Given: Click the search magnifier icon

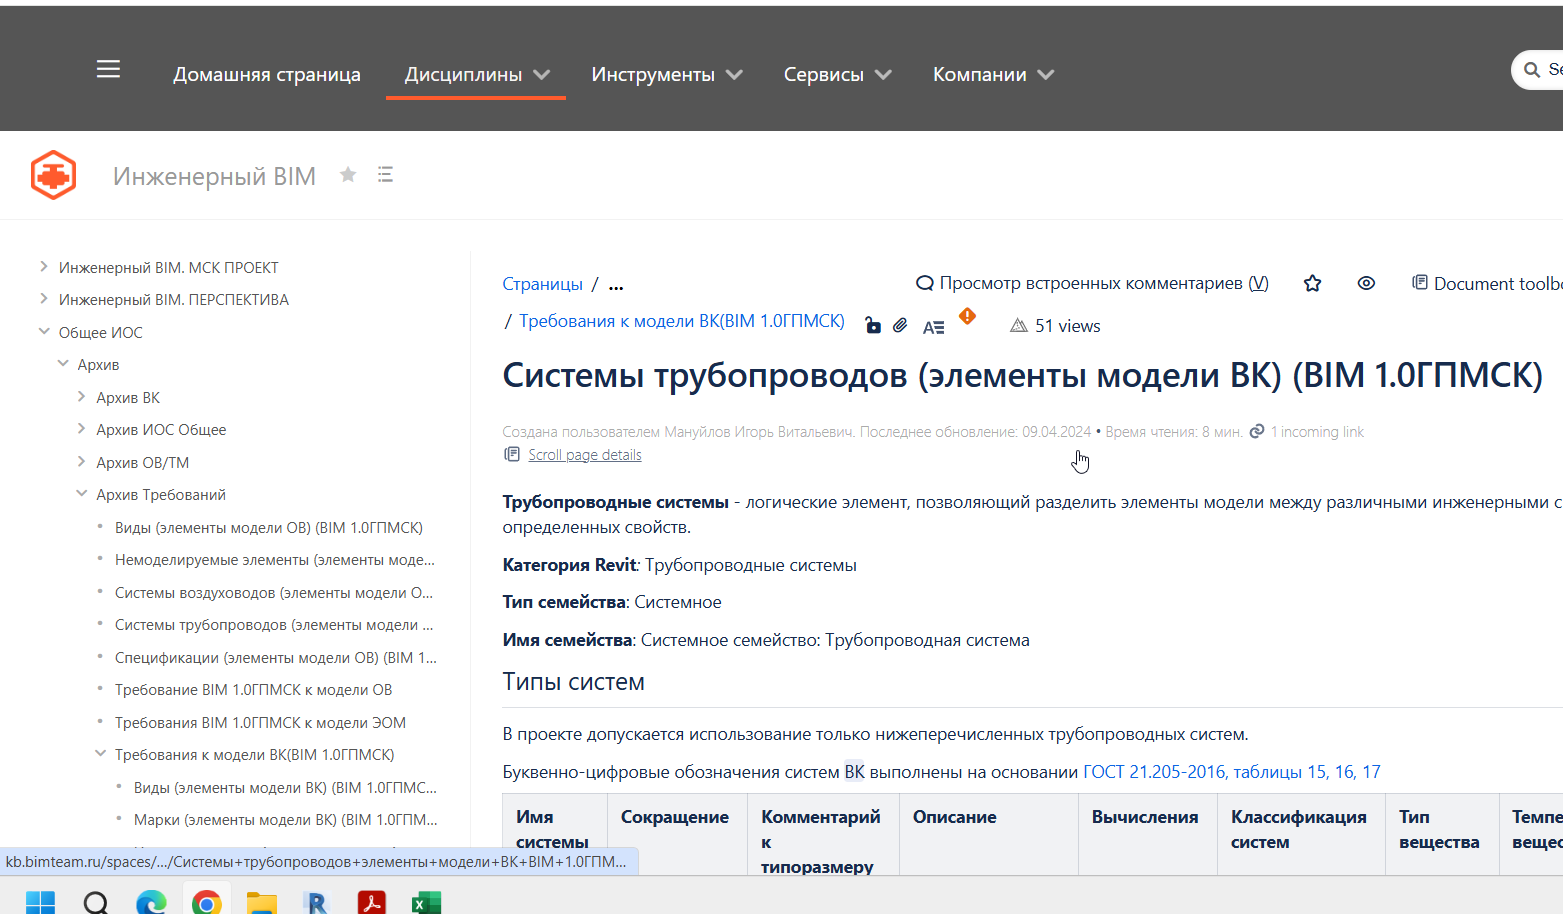Looking at the screenshot, I should [1531, 70].
